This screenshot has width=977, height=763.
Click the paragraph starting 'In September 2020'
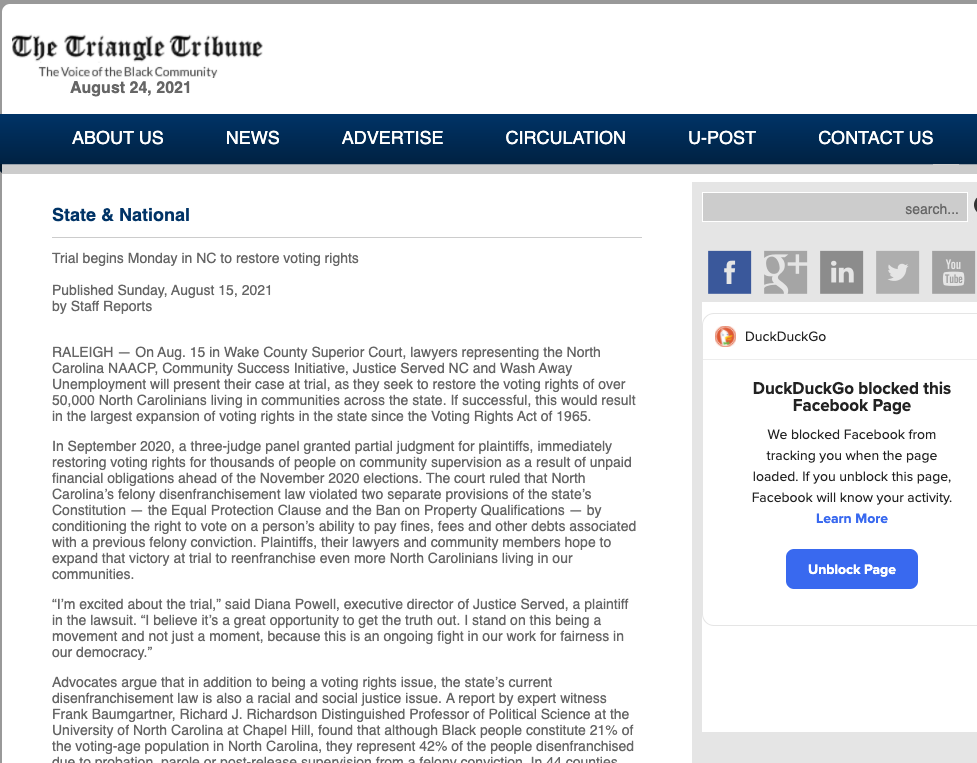pyautogui.click(x=344, y=510)
